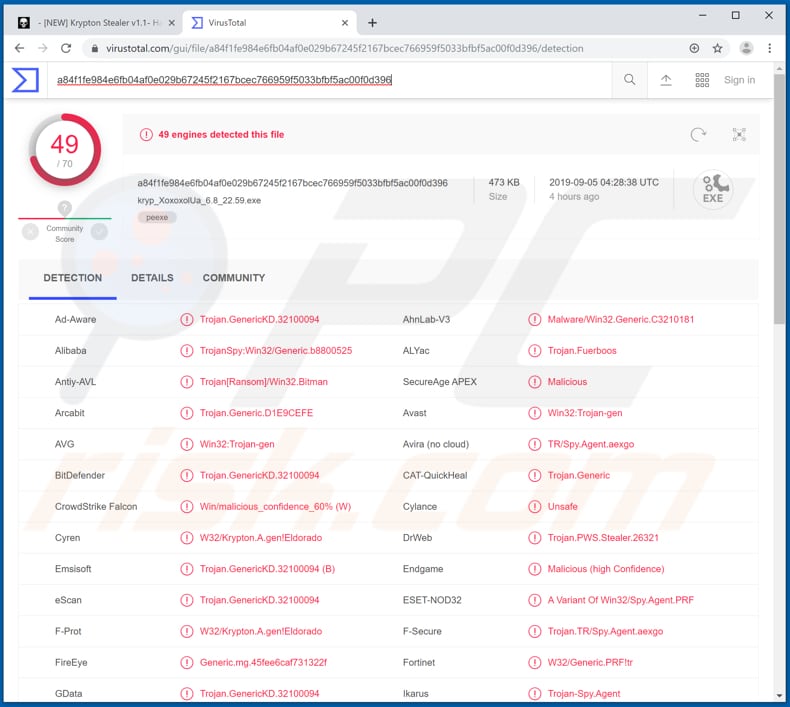Open Chrome three-dot menu
This screenshot has width=790, height=707.
(769, 48)
